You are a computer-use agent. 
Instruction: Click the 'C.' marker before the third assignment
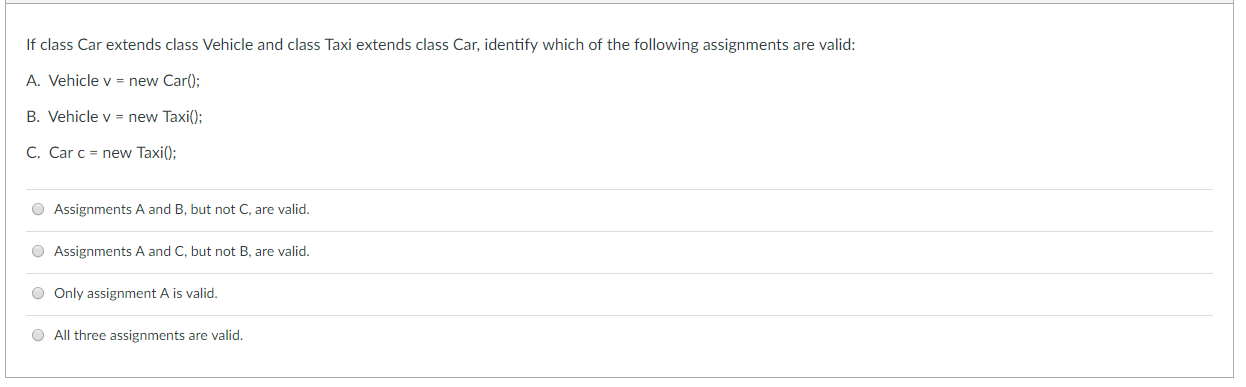pos(34,153)
